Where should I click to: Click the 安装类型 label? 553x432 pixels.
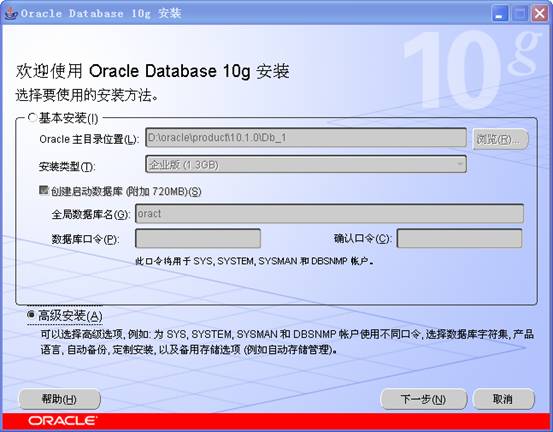tap(67, 166)
